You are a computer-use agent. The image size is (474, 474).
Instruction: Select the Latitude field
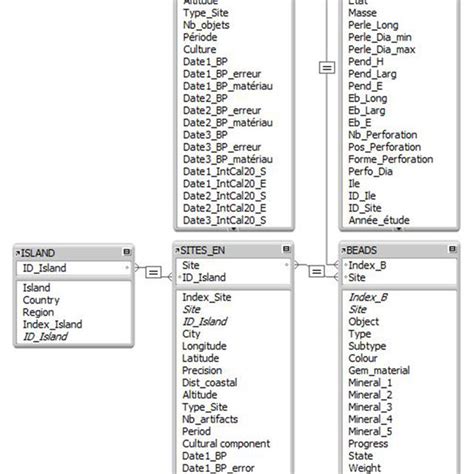[x=201, y=358]
